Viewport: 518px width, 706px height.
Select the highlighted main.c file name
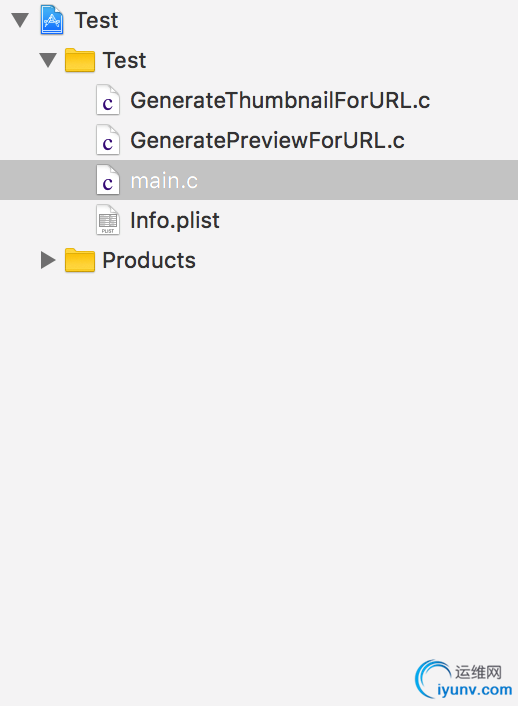coord(164,181)
